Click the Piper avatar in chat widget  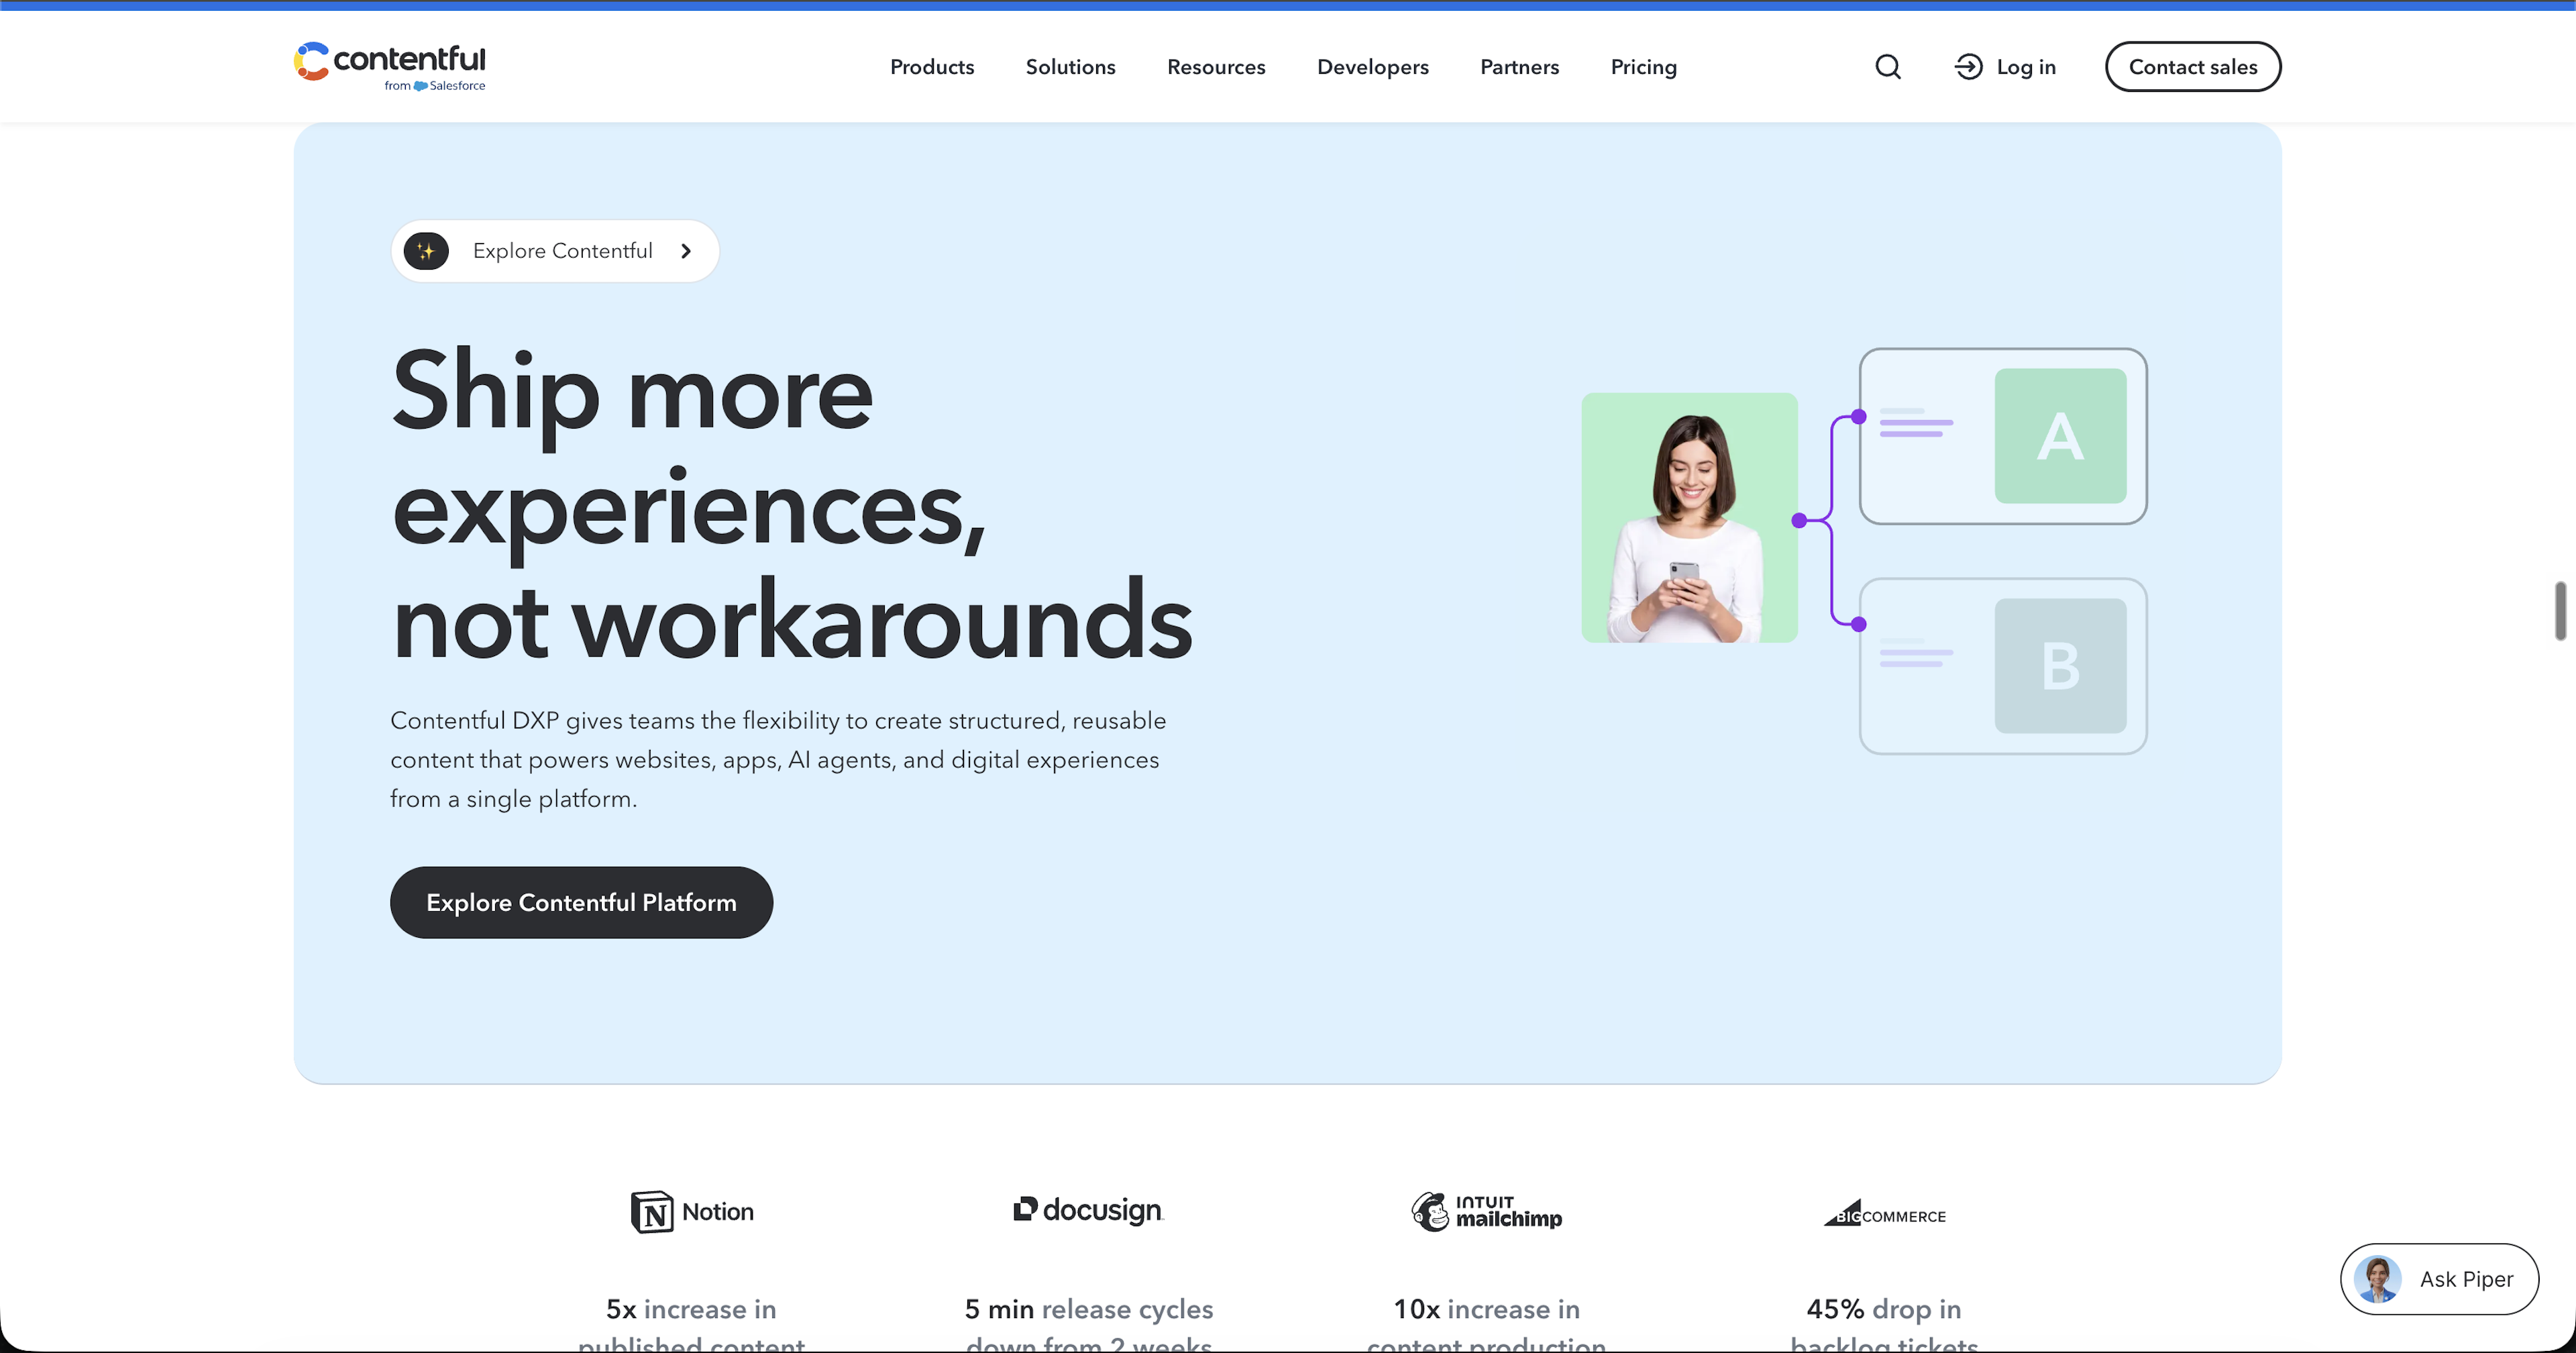(x=2378, y=1279)
